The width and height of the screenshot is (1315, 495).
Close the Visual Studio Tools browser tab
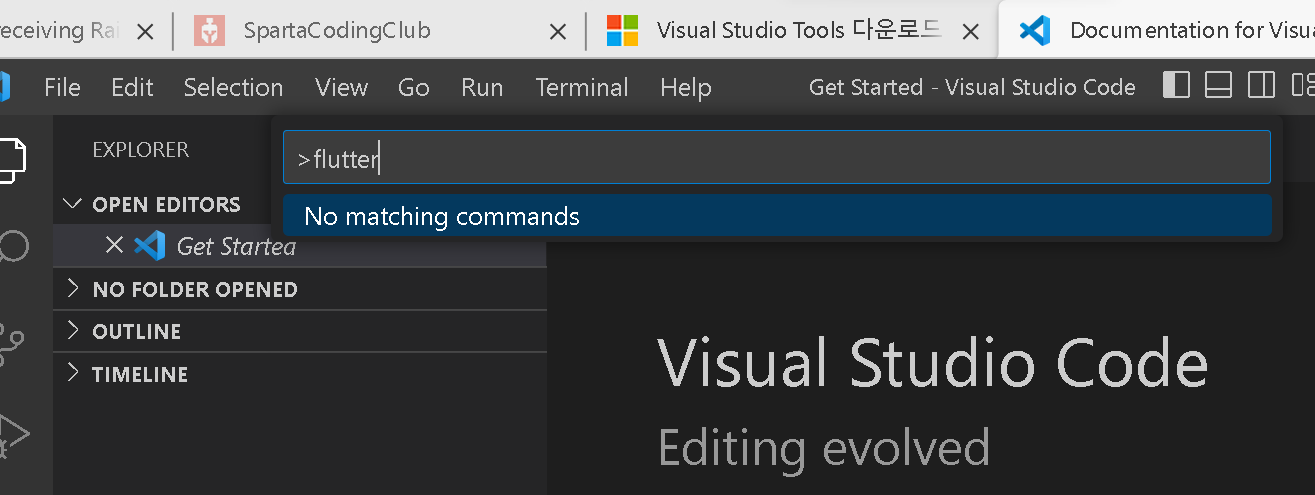click(x=970, y=32)
